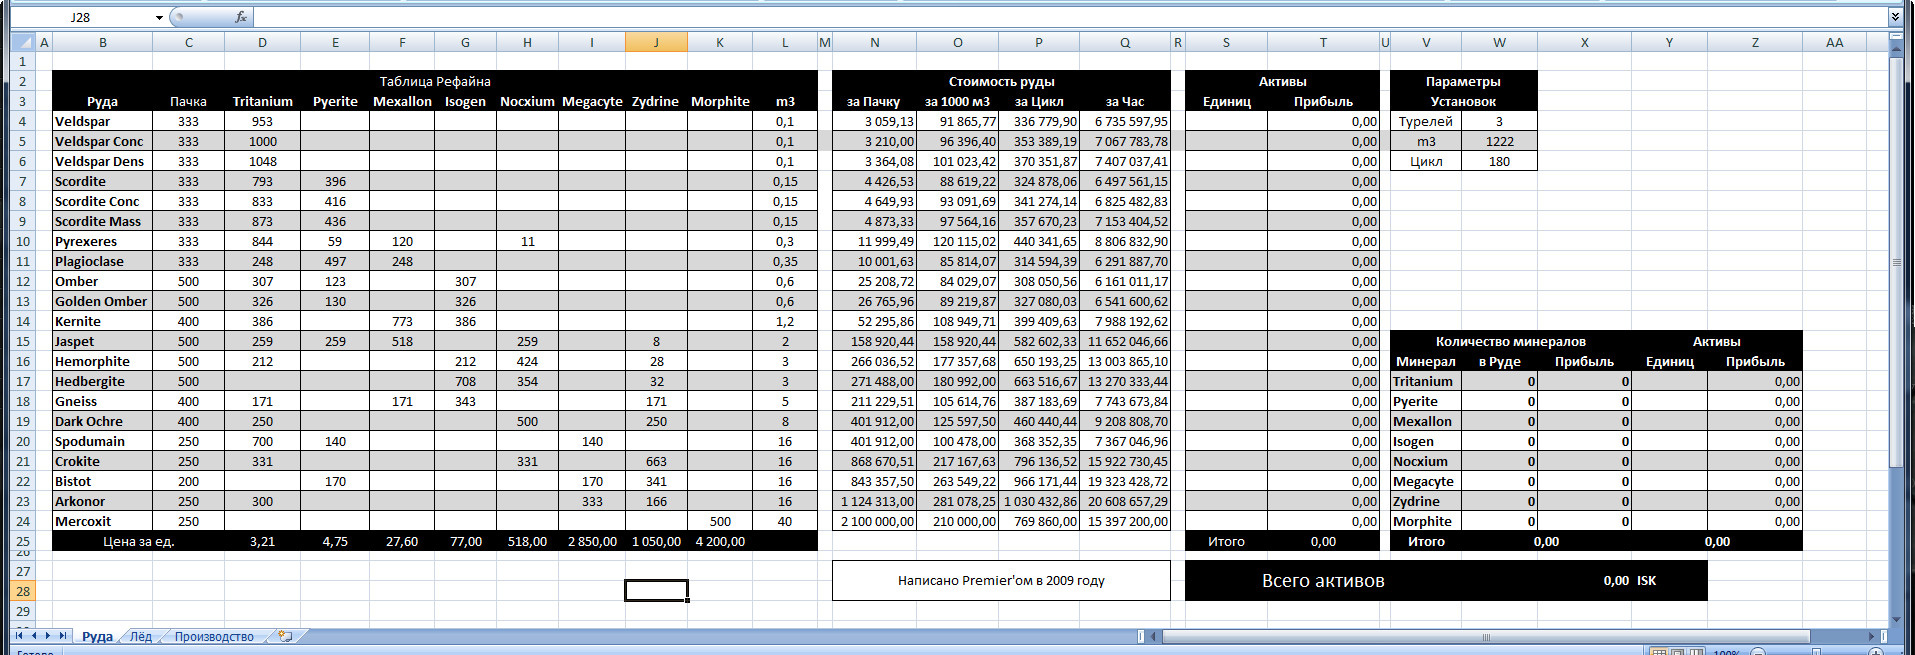Jump to first sheet with tab navigation arrow
Viewport: 1915px width, 655px height.
[x=19, y=636]
